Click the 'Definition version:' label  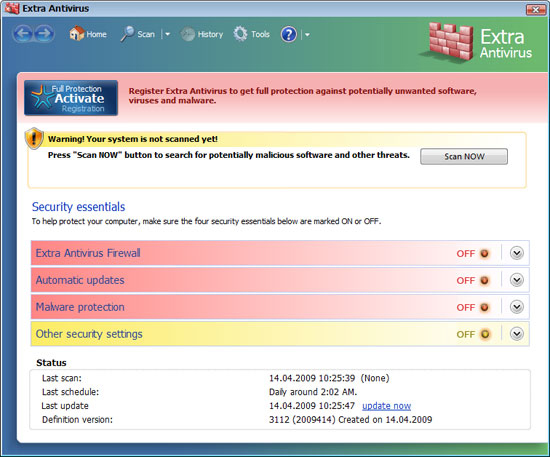point(78,419)
